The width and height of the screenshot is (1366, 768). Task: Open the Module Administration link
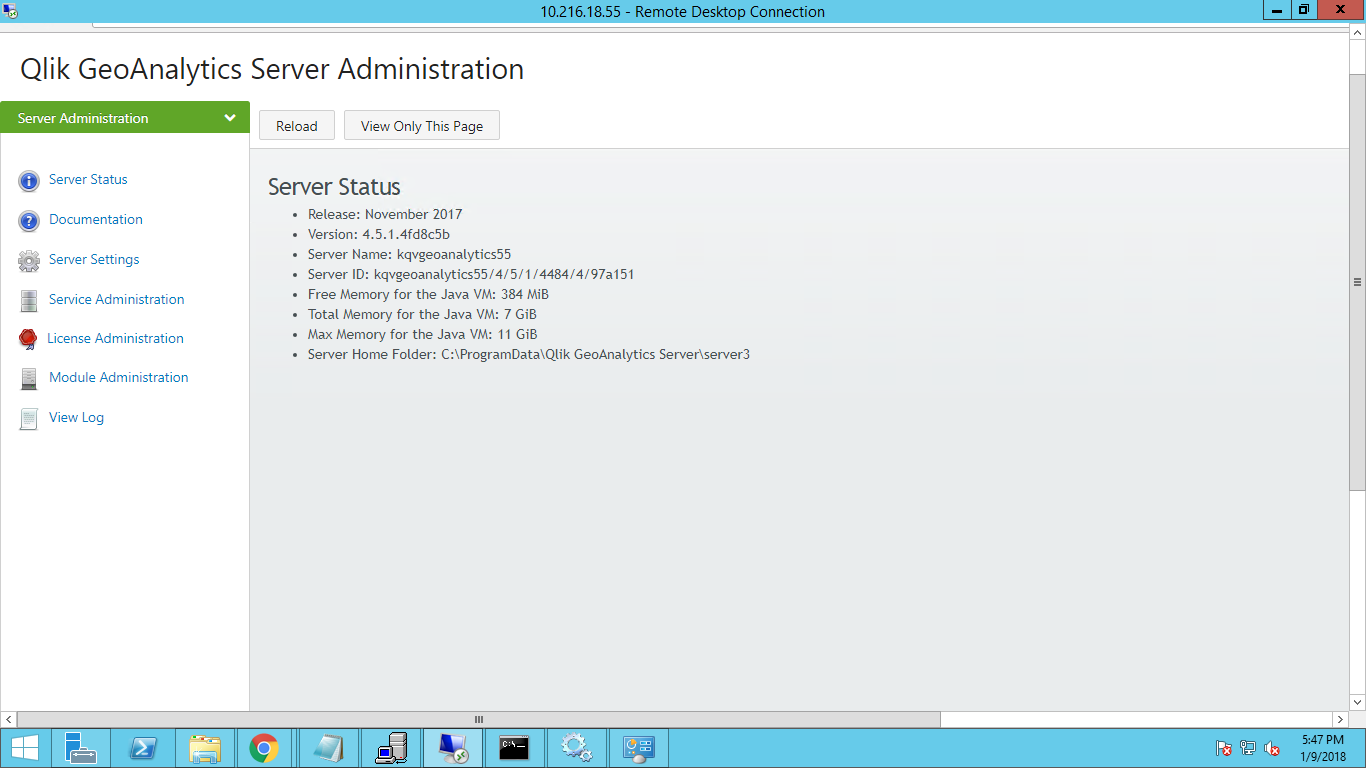[x=118, y=377]
